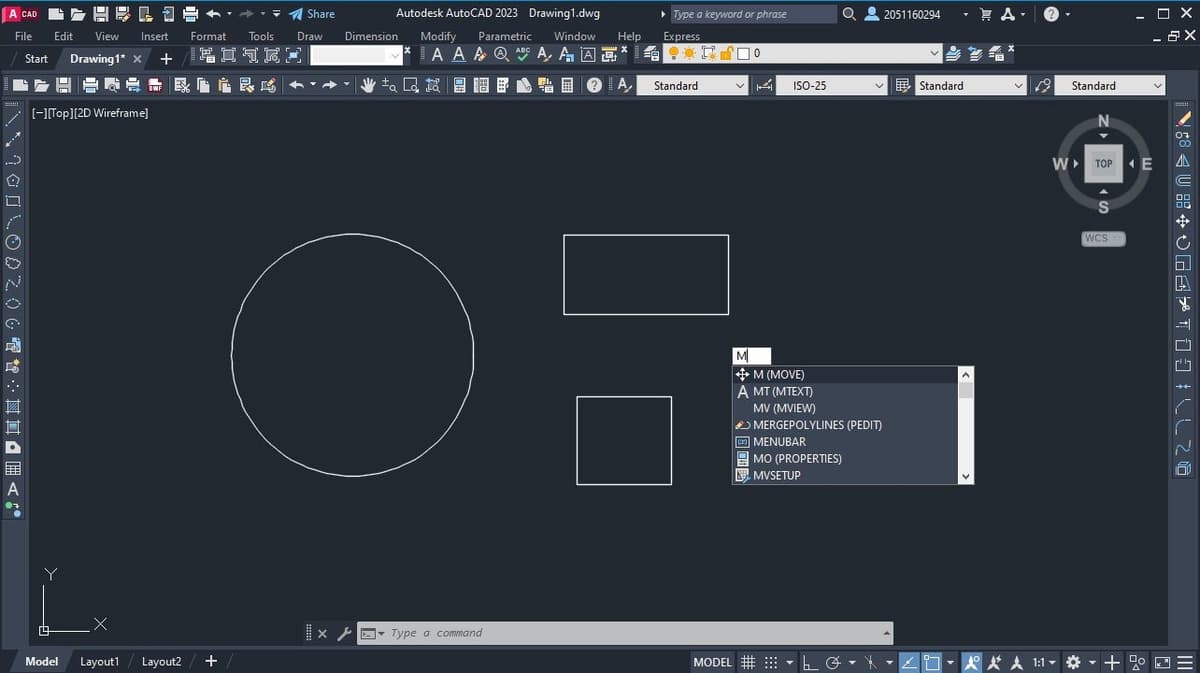Open the Dimension menu
The width and height of the screenshot is (1200, 673).
[371, 36]
